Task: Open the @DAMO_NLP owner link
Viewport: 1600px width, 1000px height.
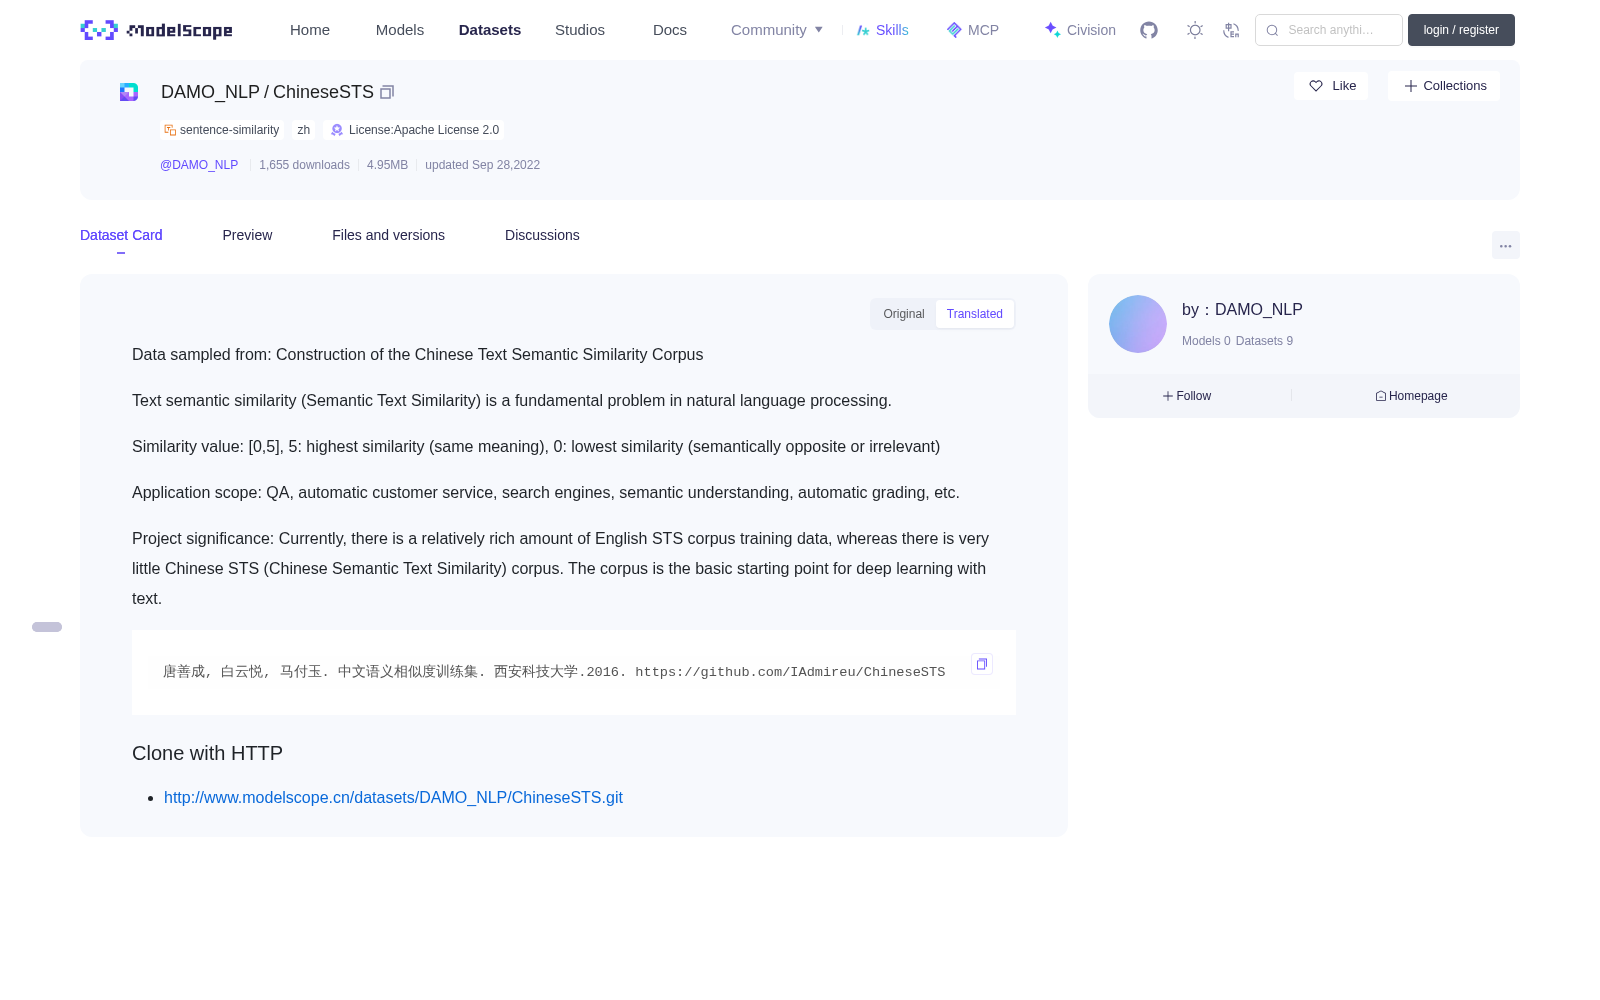Action: 199,165
